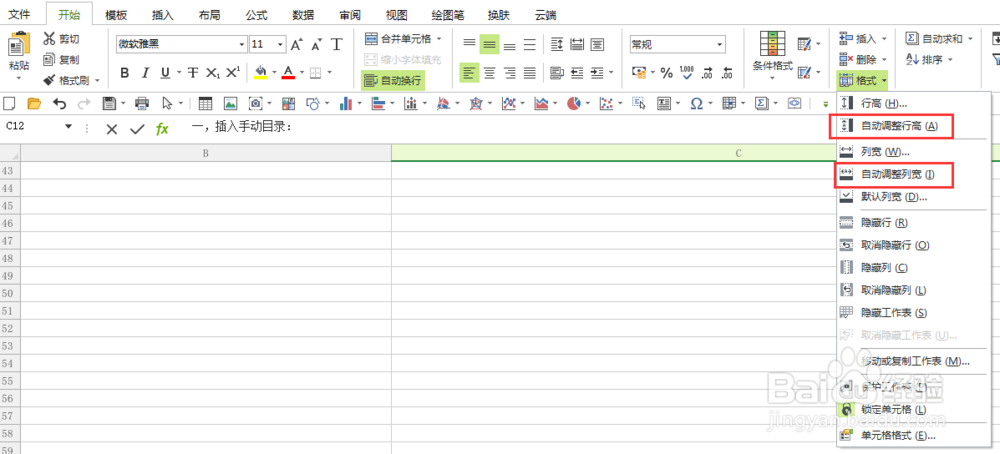Viewport: 1000px width, 454px height.
Task: Insert a column chart icon
Action: (x=346, y=103)
